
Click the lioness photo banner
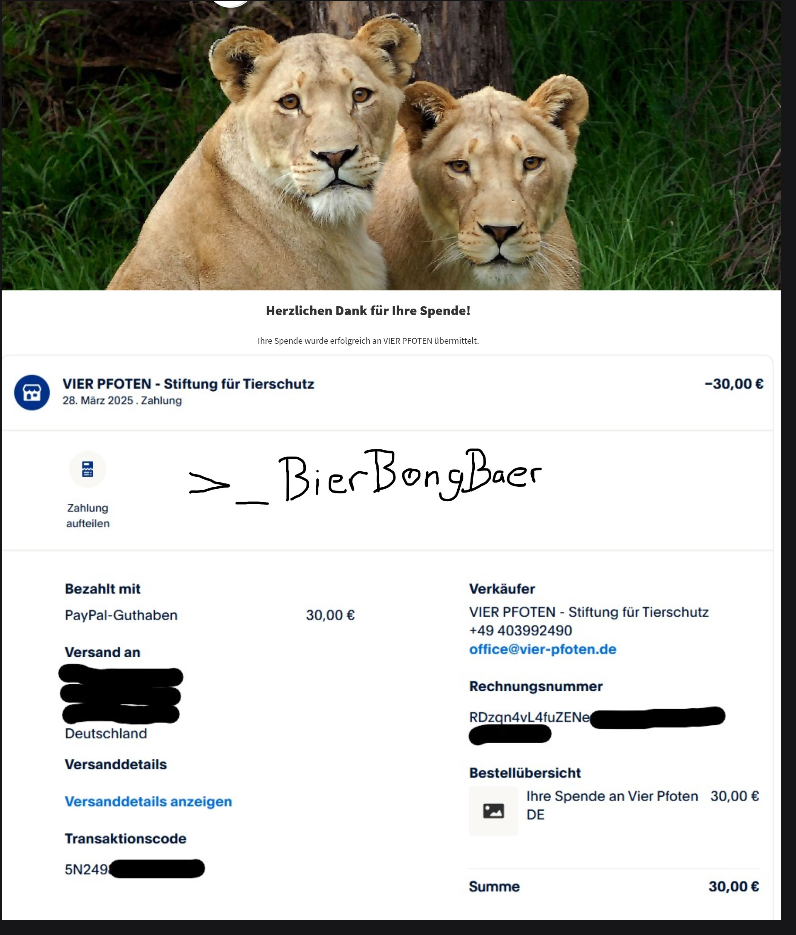(x=391, y=145)
